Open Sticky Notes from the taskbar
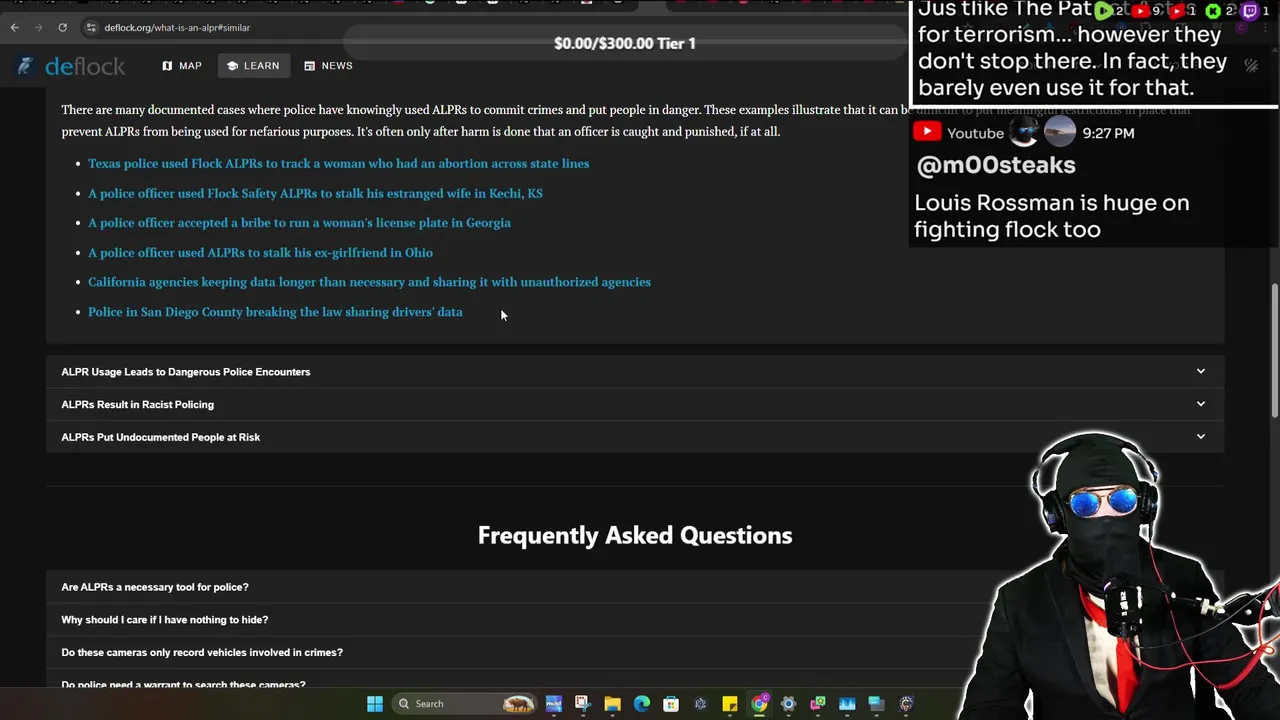Image resolution: width=1280 pixels, height=720 pixels. 730,704
